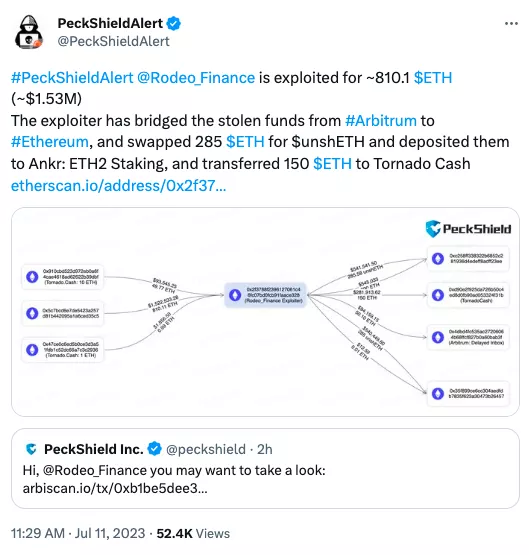Click the 11:29 AM Jul 11, 2023 timestamp
Screen dimensions: 529x555
[x=78, y=533]
